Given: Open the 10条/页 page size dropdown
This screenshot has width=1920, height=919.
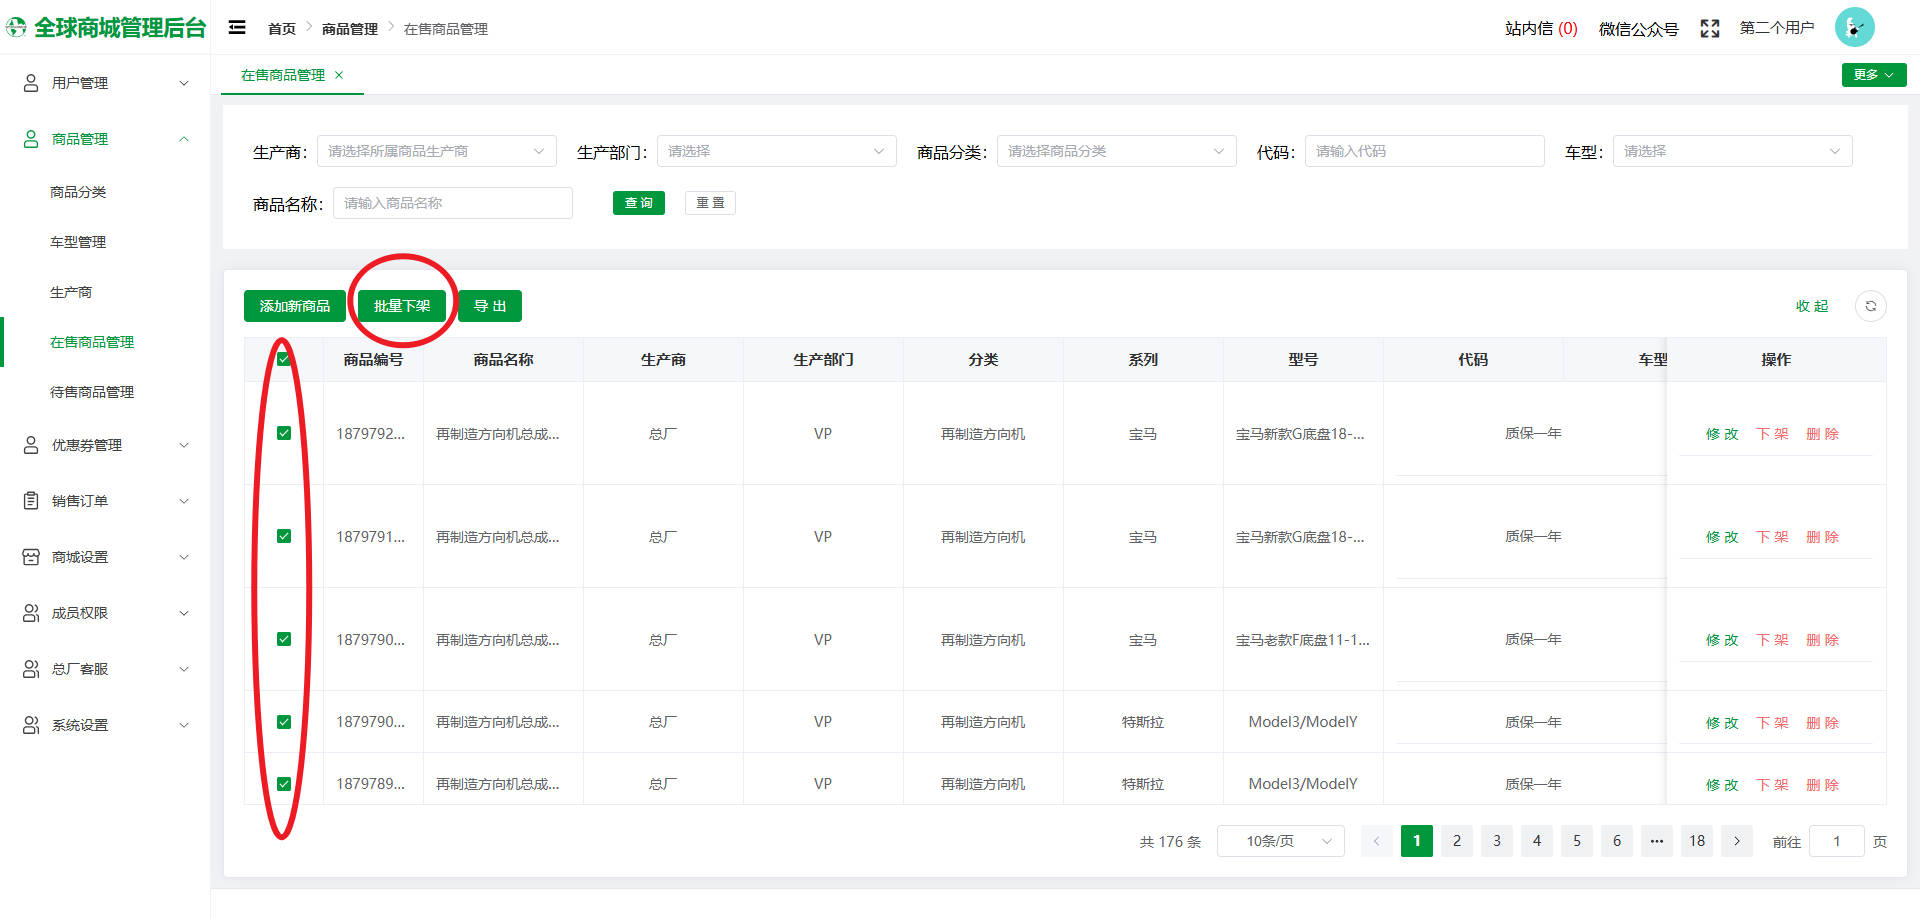Looking at the screenshot, I should (x=1280, y=841).
